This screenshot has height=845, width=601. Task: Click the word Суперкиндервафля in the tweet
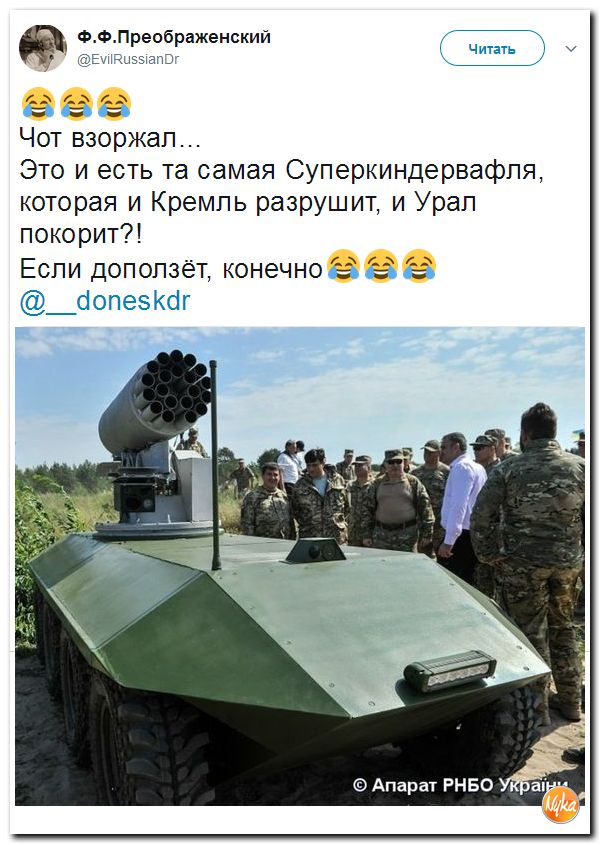[414, 170]
